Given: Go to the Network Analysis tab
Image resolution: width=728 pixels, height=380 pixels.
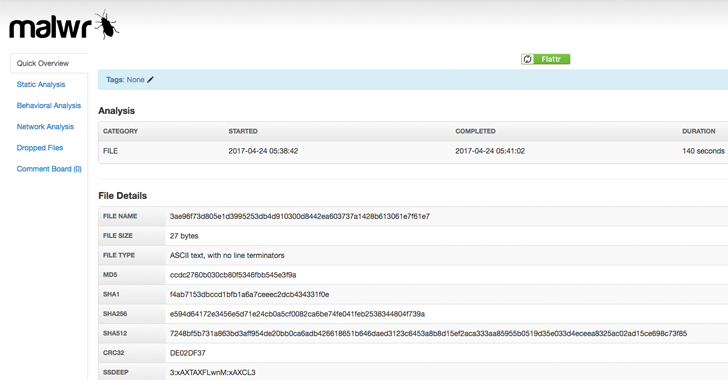Looking at the screenshot, I should coord(45,127).
